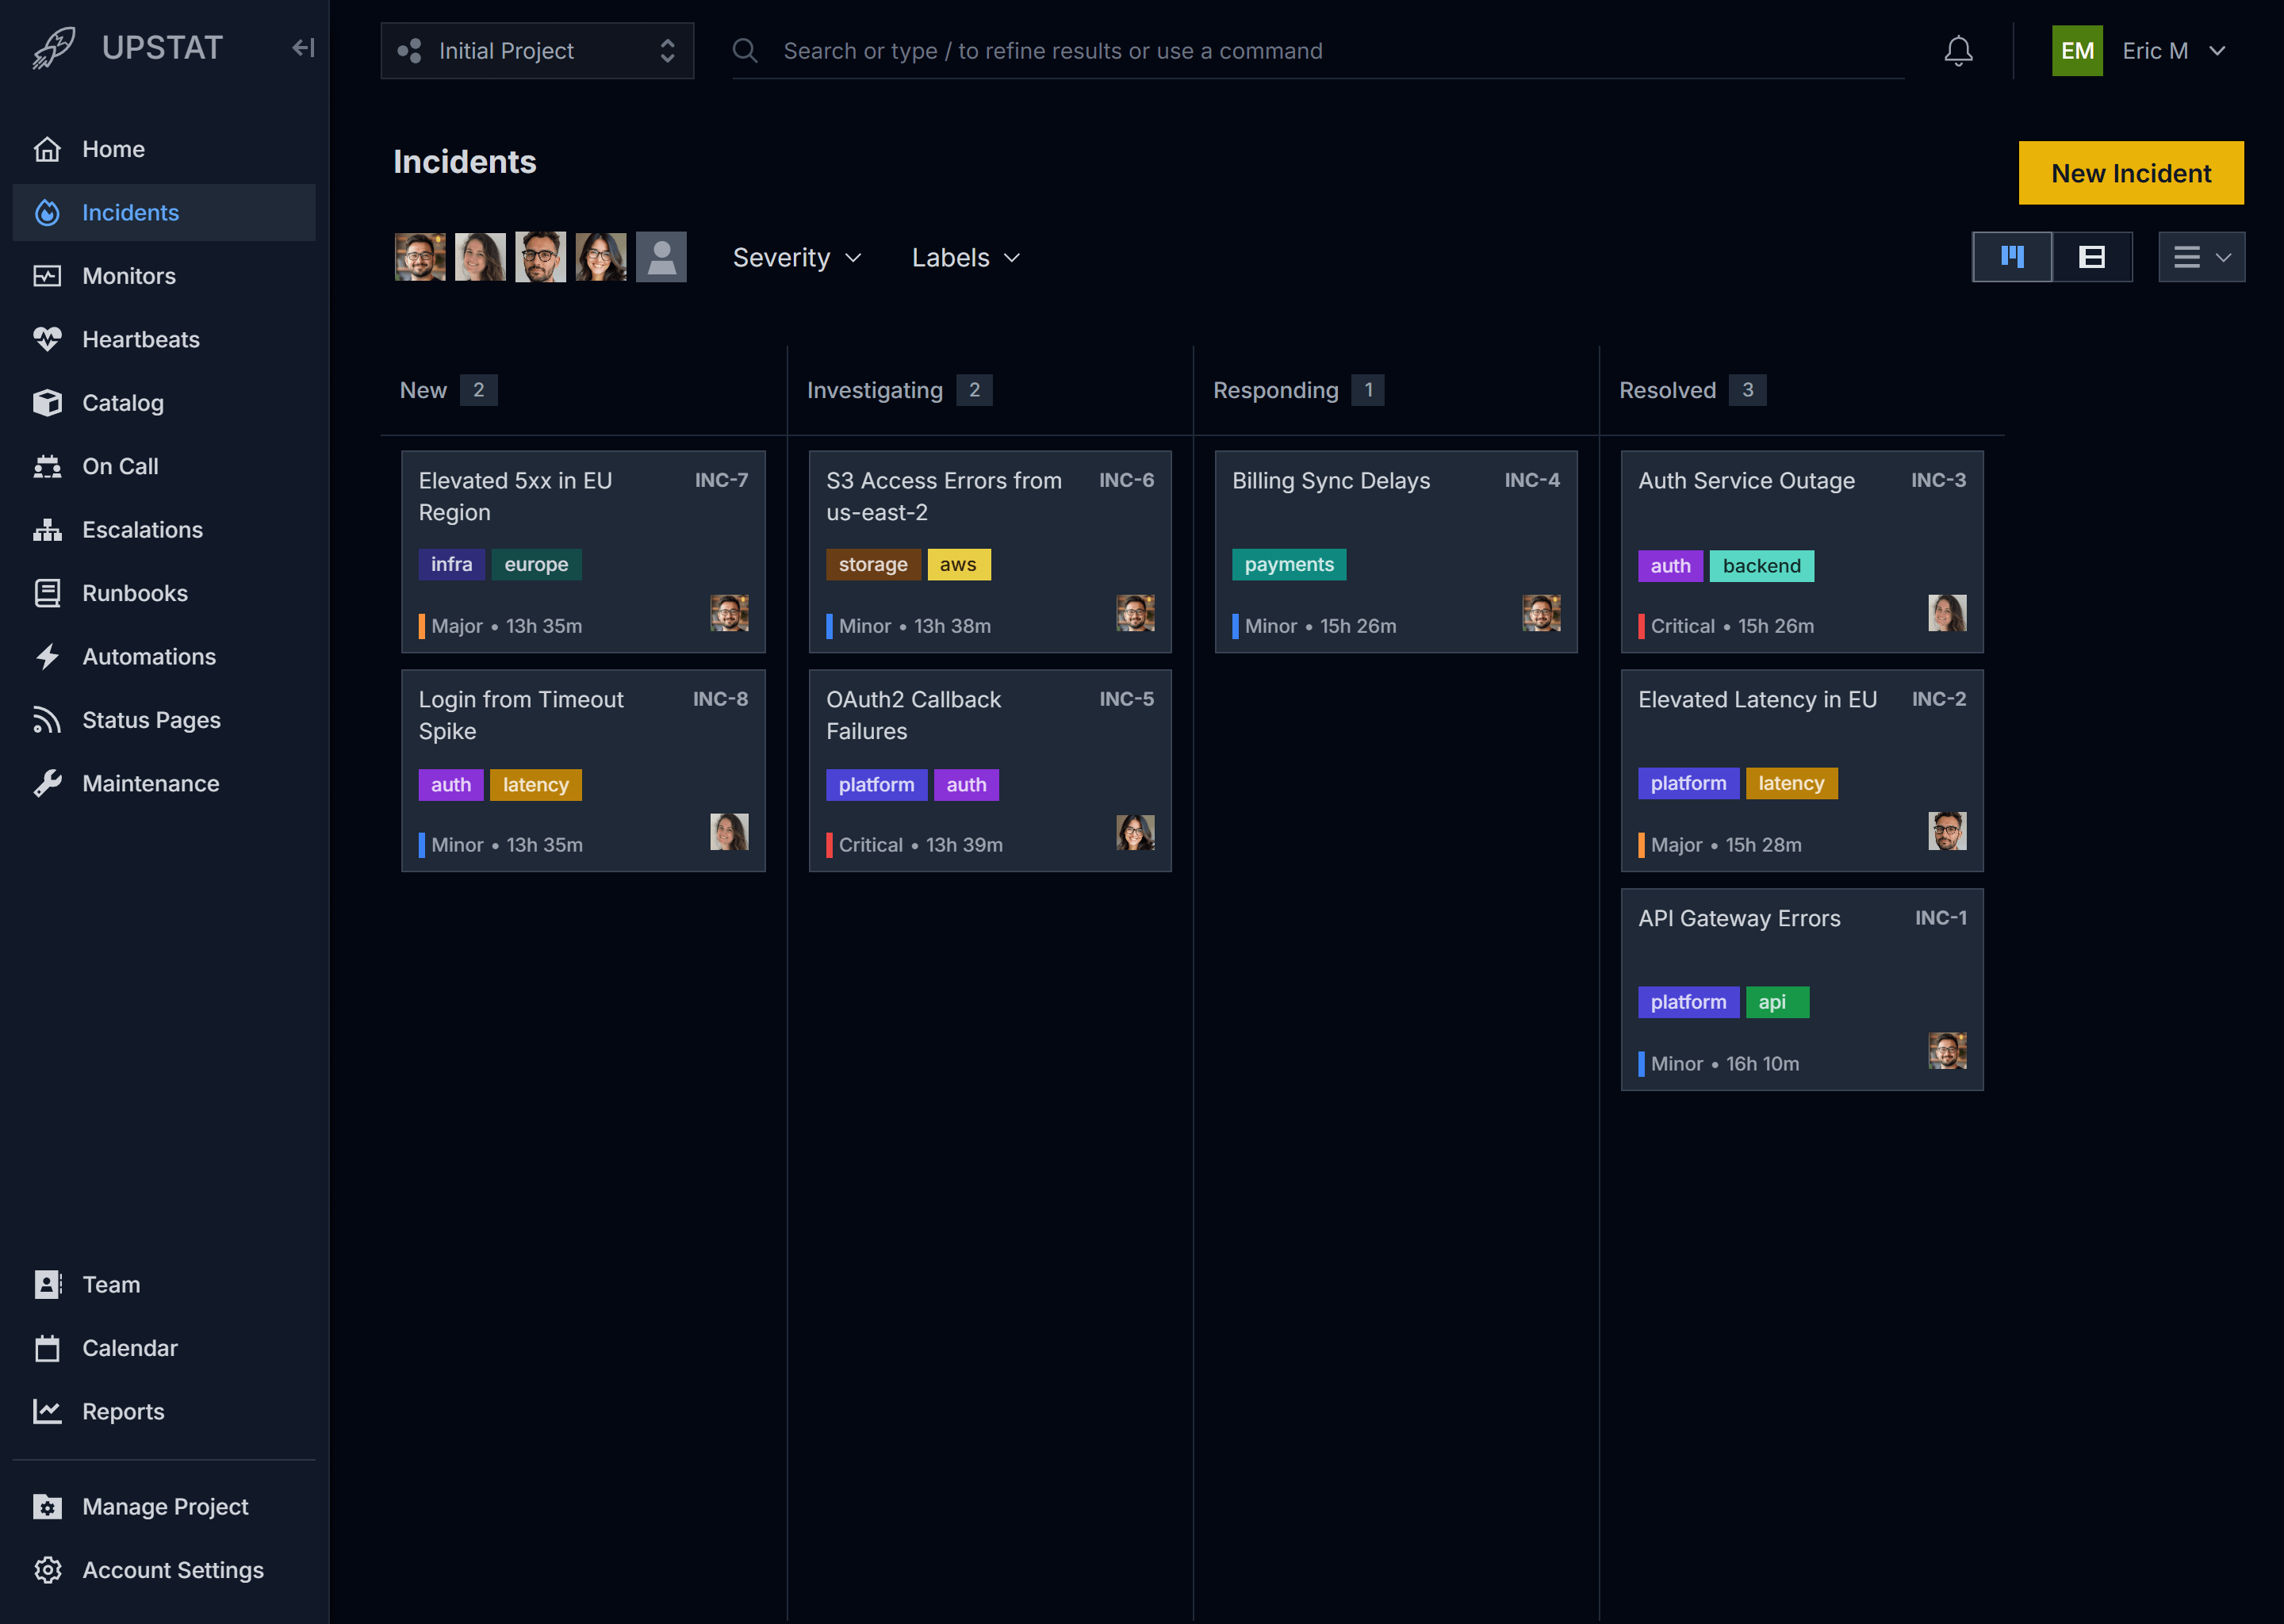Open the Initial Project selector
Screen dimensions: 2284x1624
click(x=537, y=51)
